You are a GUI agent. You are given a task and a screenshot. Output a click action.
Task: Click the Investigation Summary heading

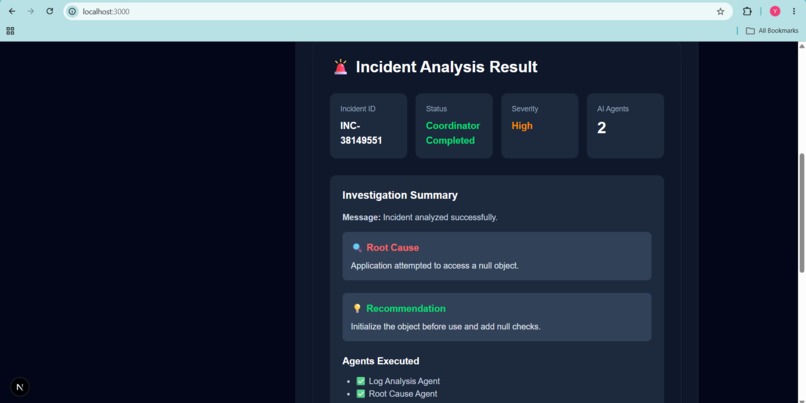400,195
